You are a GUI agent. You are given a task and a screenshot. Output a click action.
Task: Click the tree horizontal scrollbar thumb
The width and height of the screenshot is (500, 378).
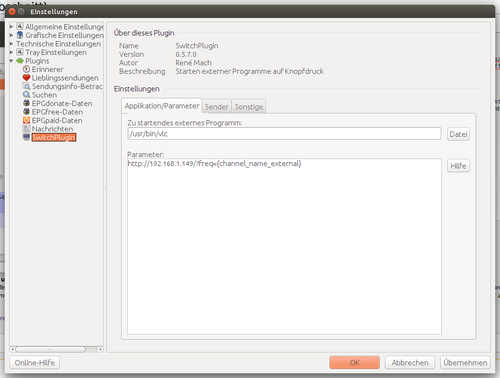pyautogui.click(x=50, y=349)
